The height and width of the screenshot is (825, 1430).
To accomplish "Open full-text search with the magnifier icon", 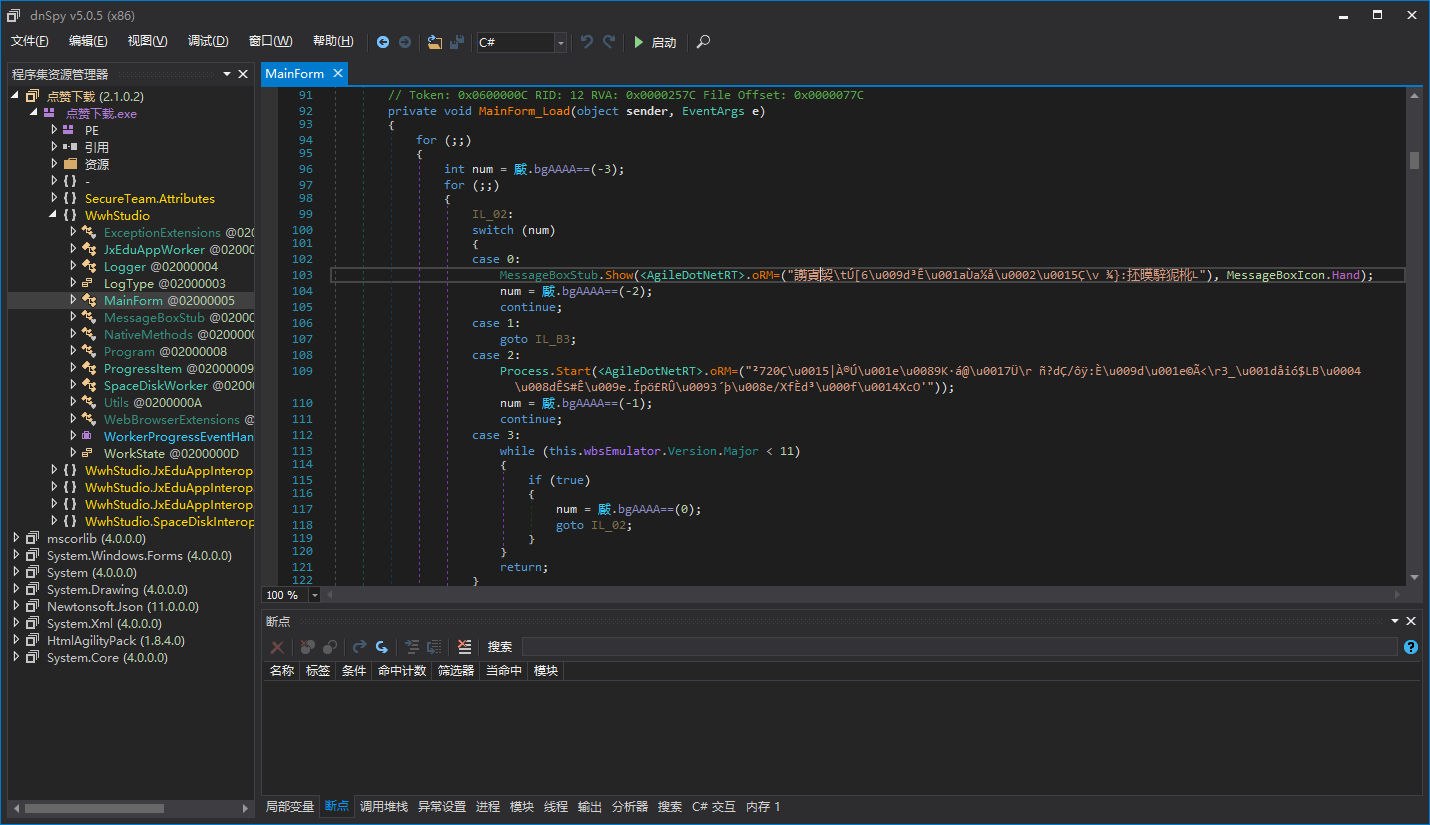I will pos(702,41).
